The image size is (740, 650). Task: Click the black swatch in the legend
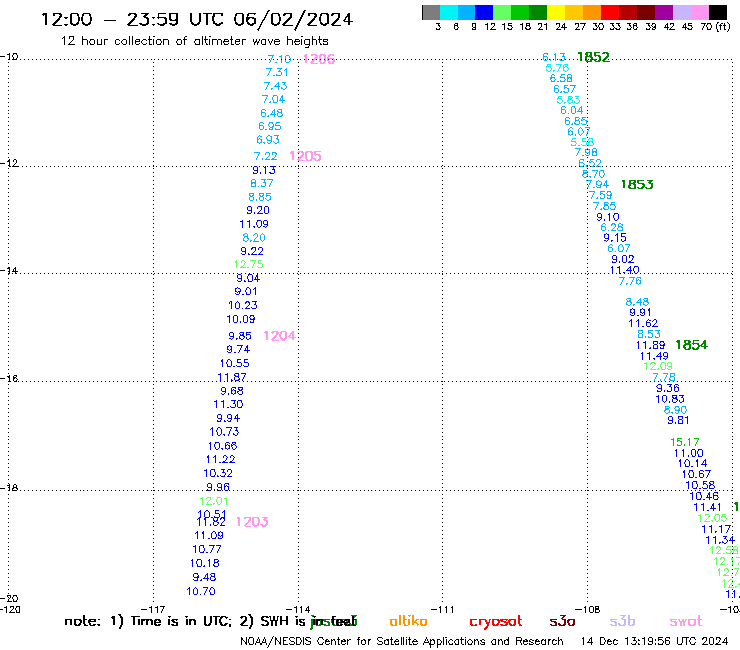tap(718, 12)
